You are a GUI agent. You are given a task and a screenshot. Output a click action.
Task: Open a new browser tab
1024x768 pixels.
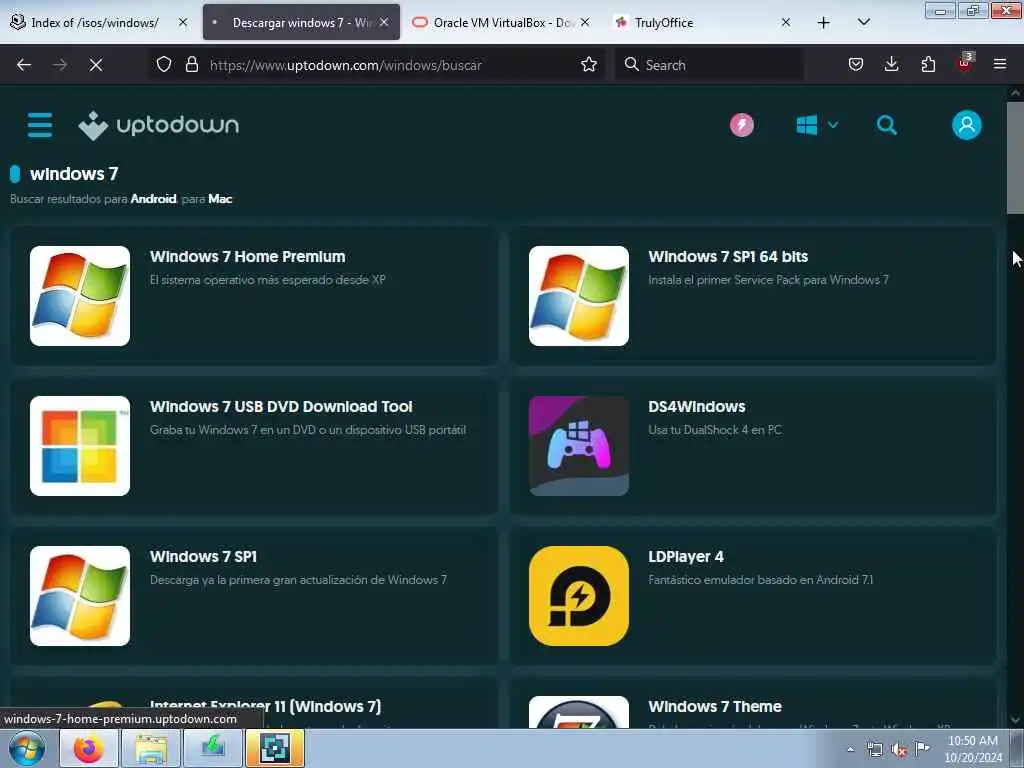coord(824,23)
